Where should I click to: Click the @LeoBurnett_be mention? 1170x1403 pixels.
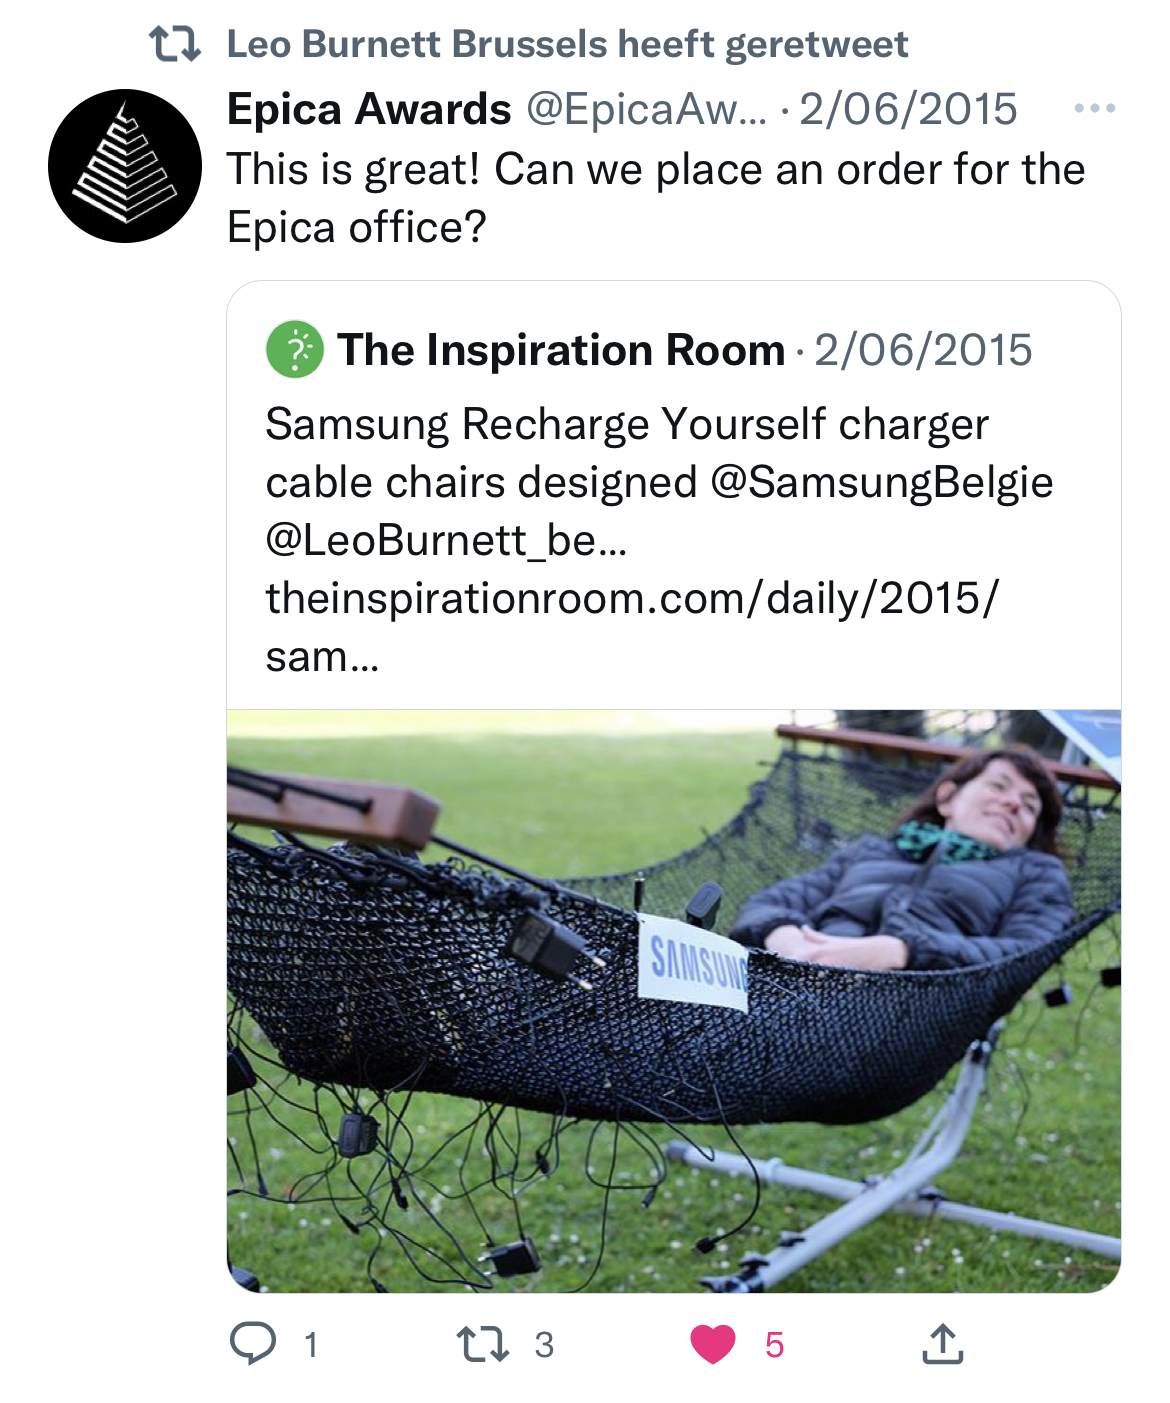(x=446, y=540)
